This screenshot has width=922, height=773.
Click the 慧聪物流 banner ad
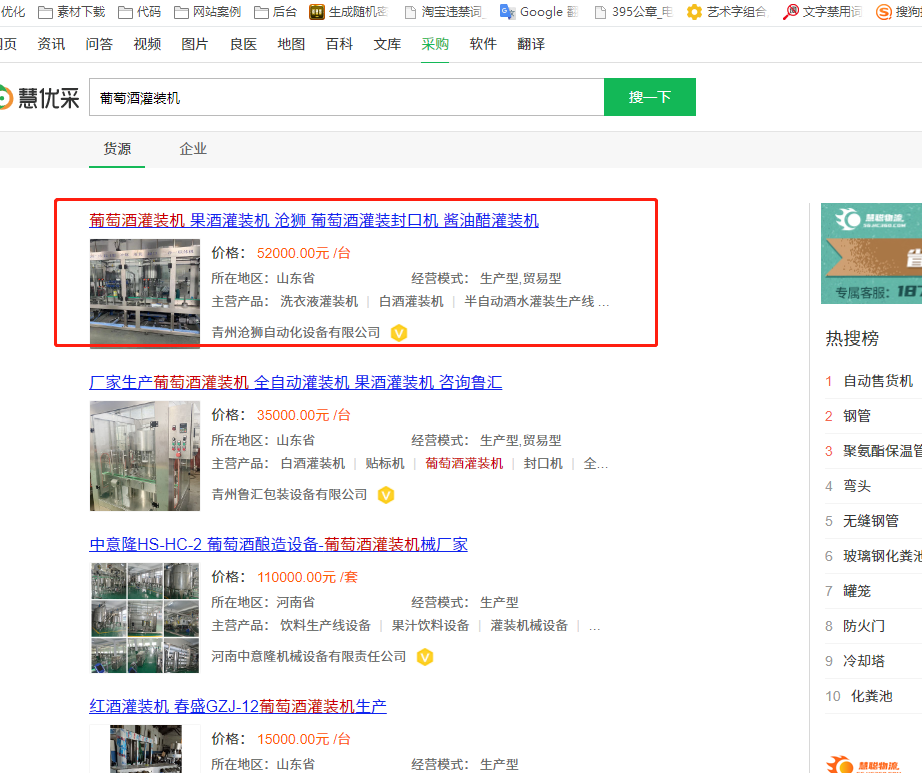coord(871,253)
